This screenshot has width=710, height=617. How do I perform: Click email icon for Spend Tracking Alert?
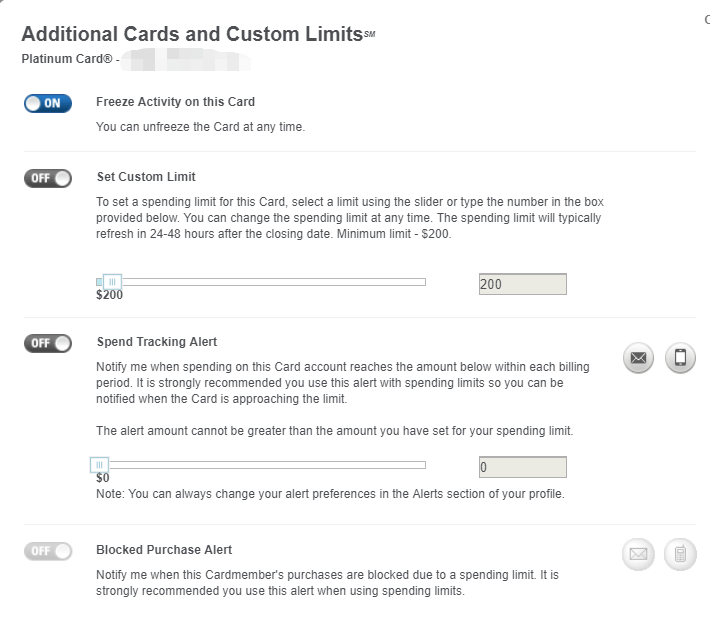[639, 357]
